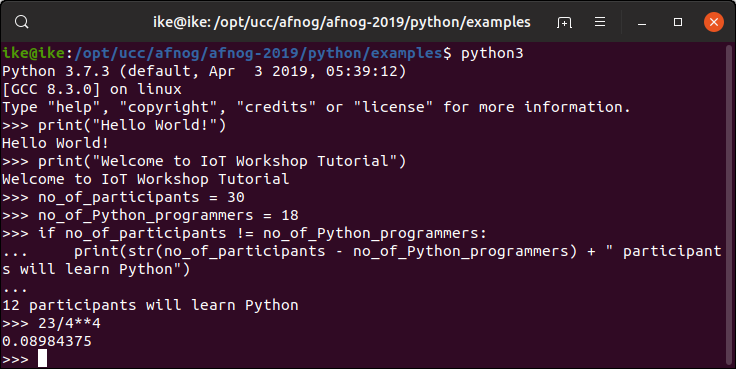Click the 'print("Hello World!")' command
Viewport: 736px width, 369px height.
click(132, 125)
